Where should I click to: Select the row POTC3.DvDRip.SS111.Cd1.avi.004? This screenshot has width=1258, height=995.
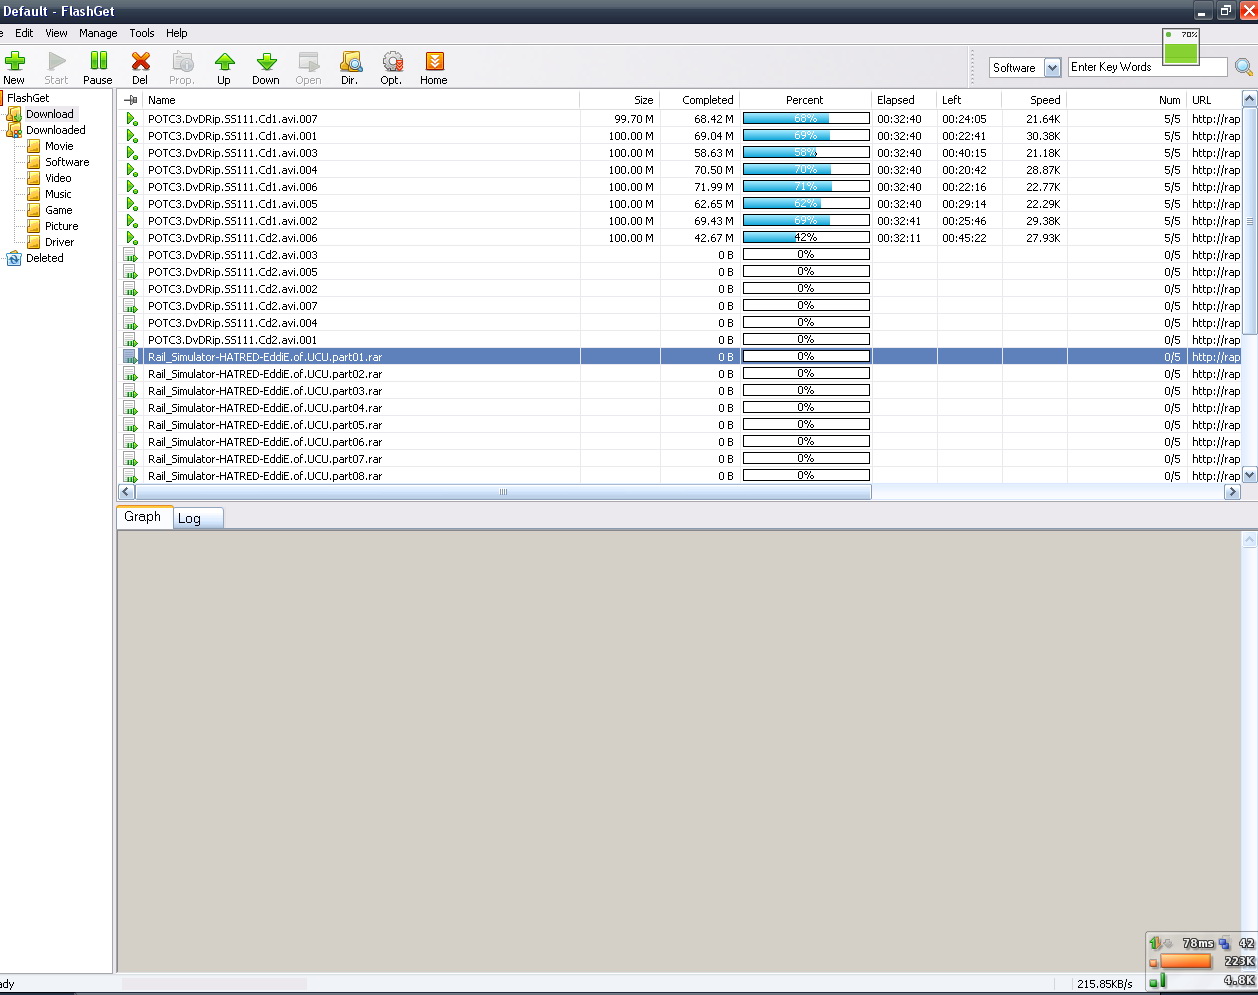pos(679,170)
